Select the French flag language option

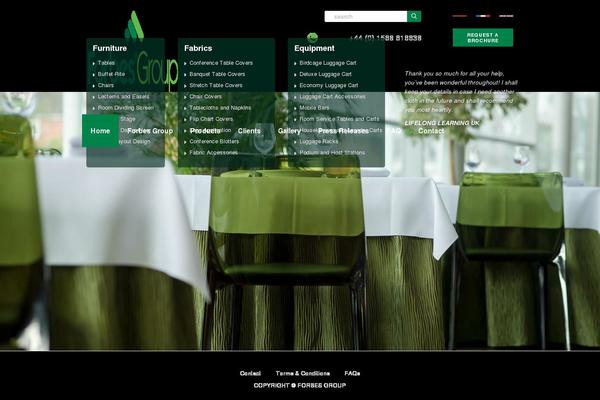(x=483, y=16)
